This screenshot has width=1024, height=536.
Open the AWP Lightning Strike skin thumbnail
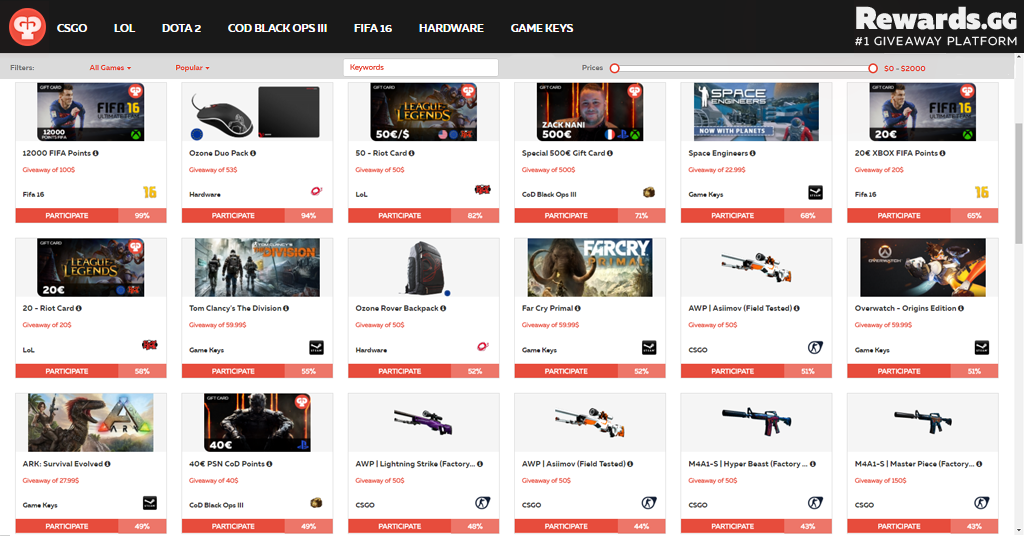click(424, 422)
